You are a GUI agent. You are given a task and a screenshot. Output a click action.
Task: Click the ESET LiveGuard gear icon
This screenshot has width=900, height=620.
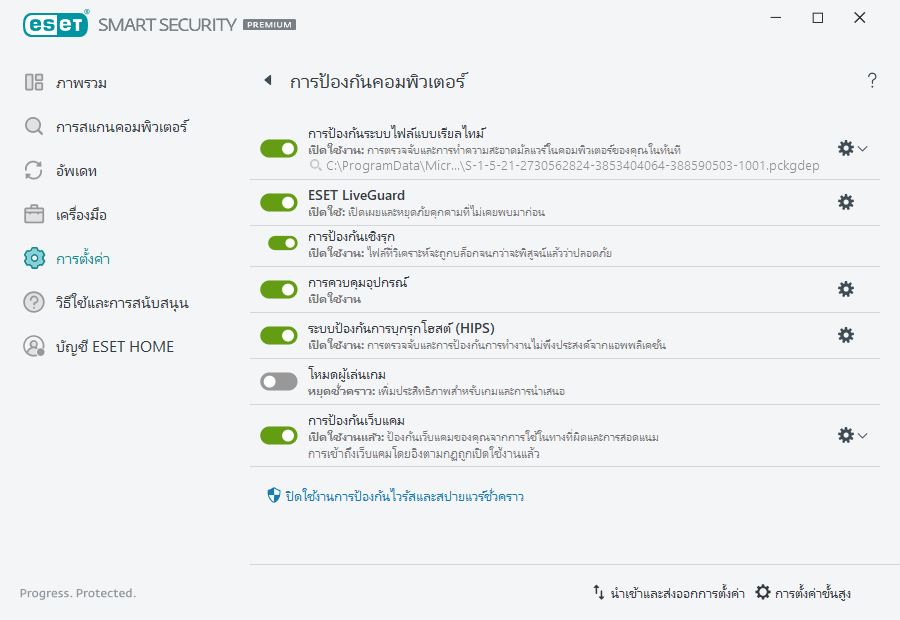pyautogui.click(x=846, y=202)
